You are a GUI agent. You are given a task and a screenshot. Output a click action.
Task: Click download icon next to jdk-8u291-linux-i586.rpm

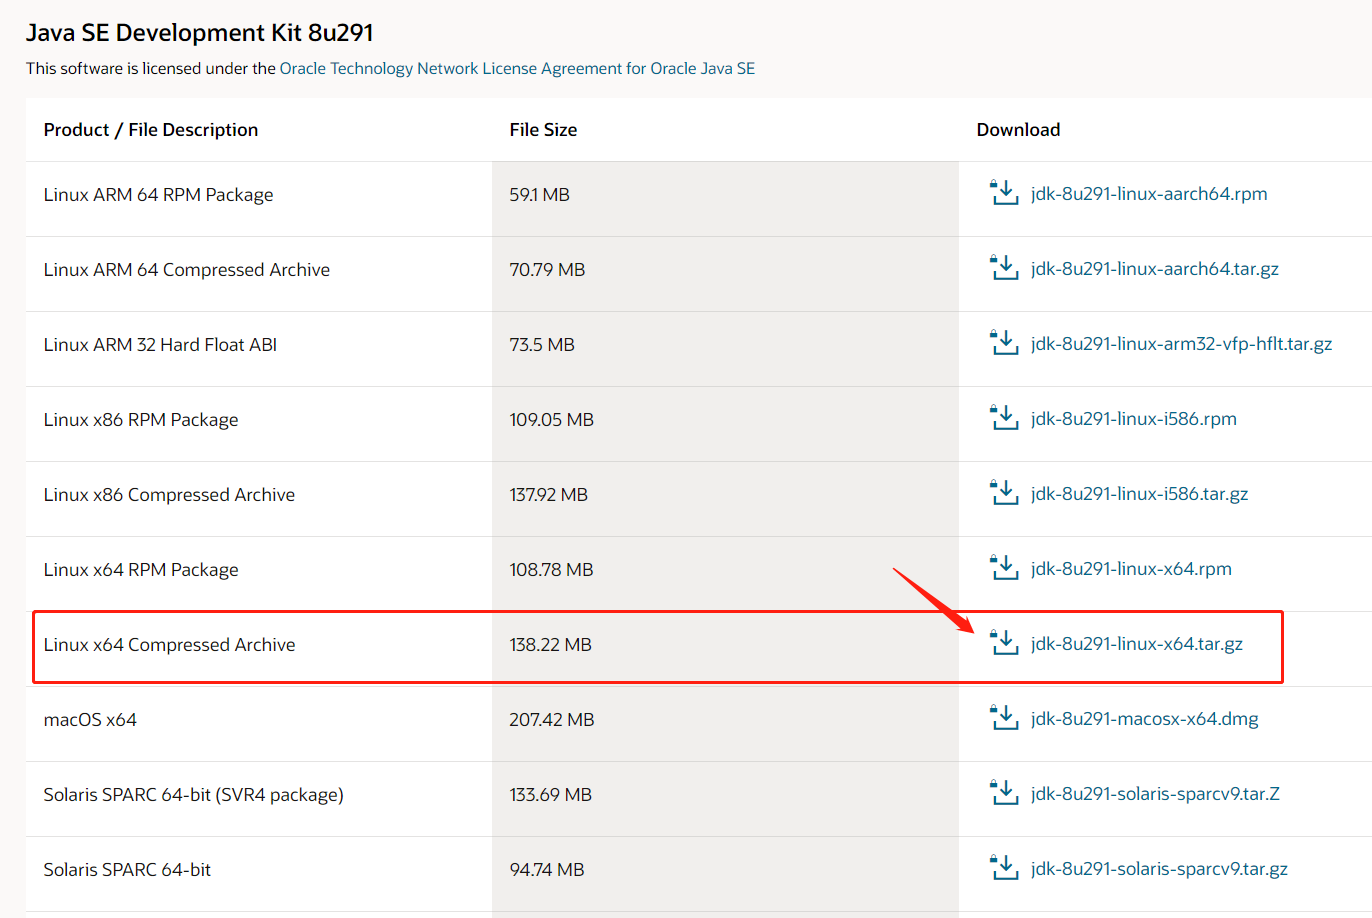click(x=1004, y=418)
